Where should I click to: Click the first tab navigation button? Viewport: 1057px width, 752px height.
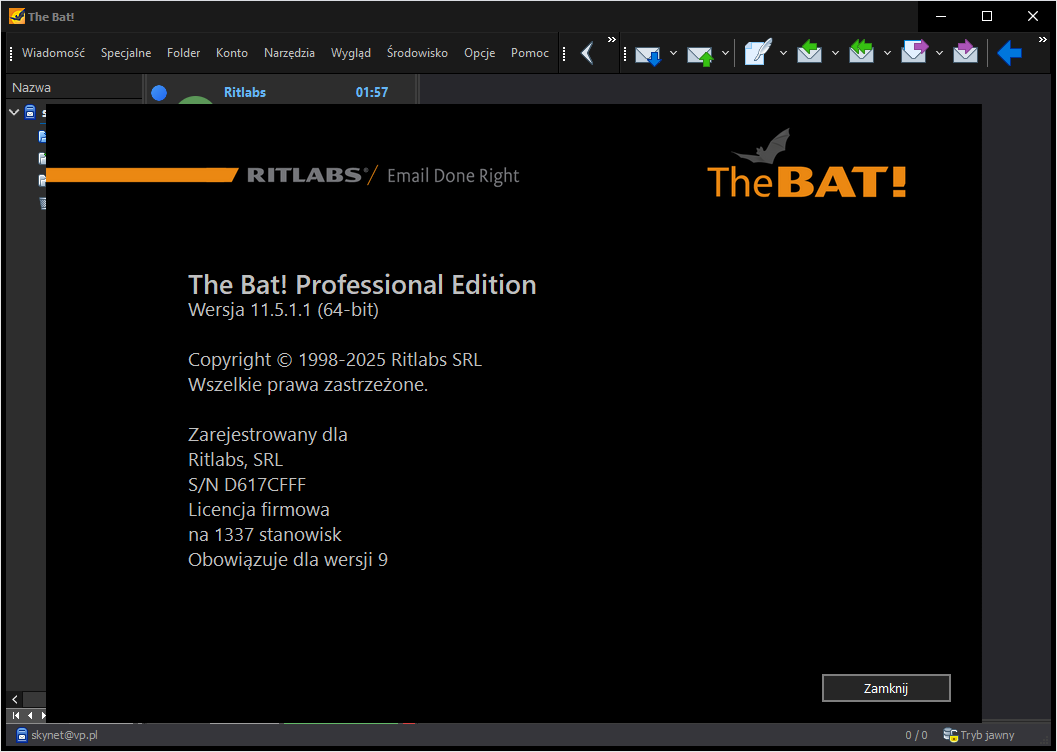click(x=16, y=716)
